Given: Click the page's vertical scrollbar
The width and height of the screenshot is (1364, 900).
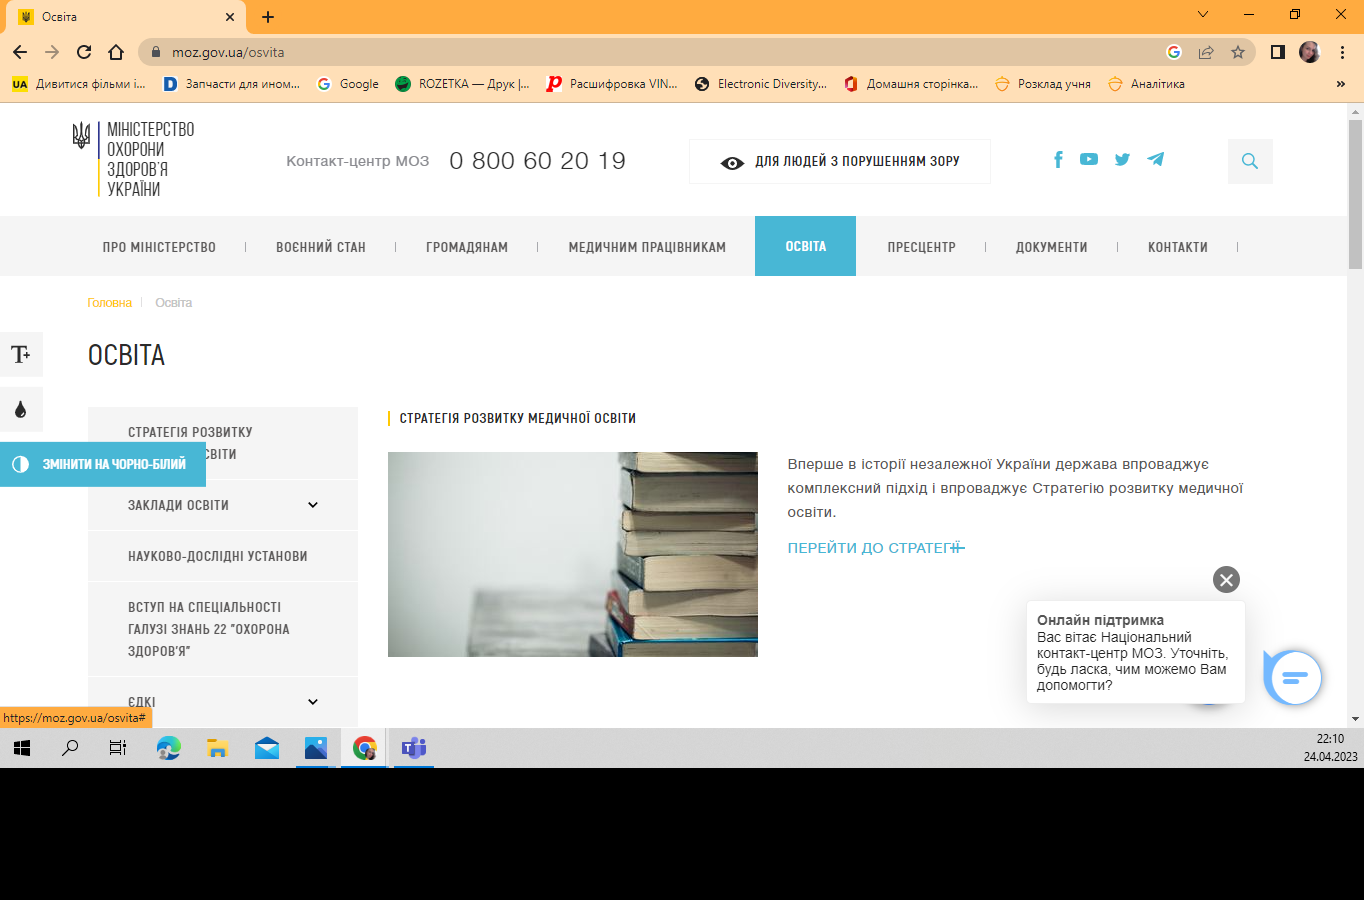Looking at the screenshot, I should (x=1355, y=400).
